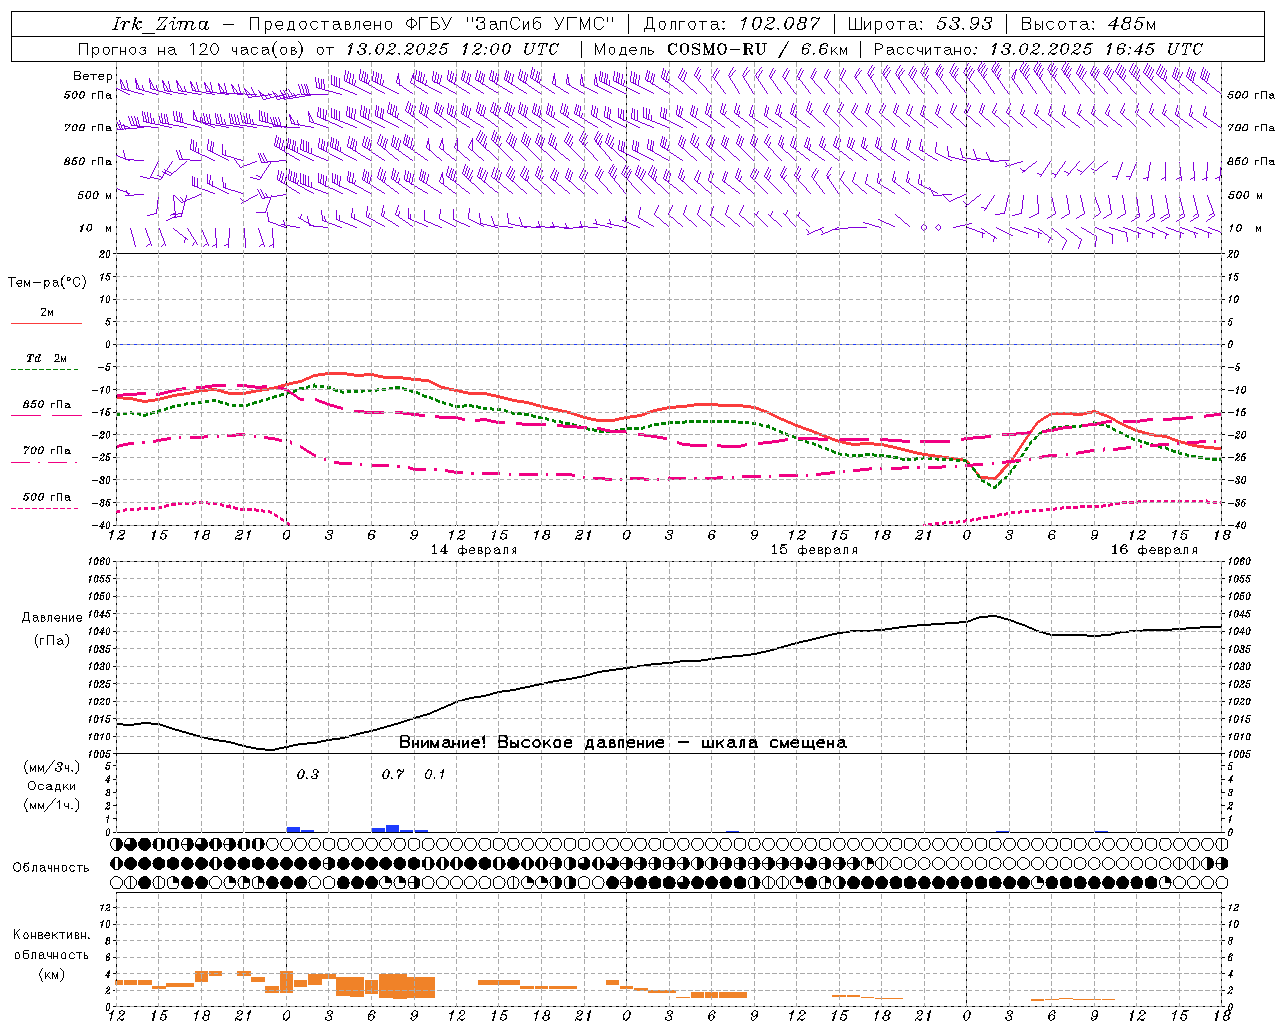
Task: Click the station name Irk_Zima in the header
Action: [161, 24]
